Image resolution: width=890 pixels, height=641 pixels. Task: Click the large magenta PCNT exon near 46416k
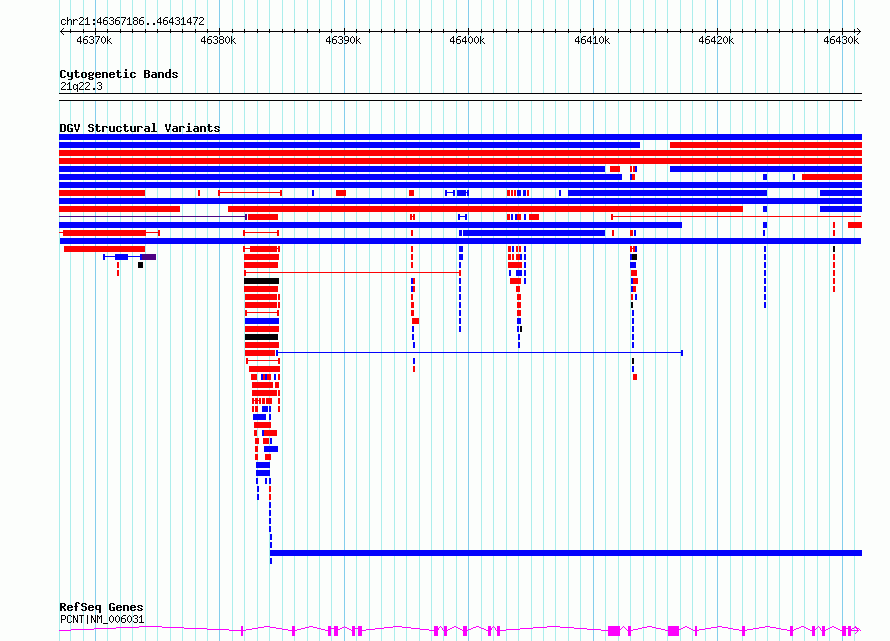pyautogui.click(x=673, y=631)
